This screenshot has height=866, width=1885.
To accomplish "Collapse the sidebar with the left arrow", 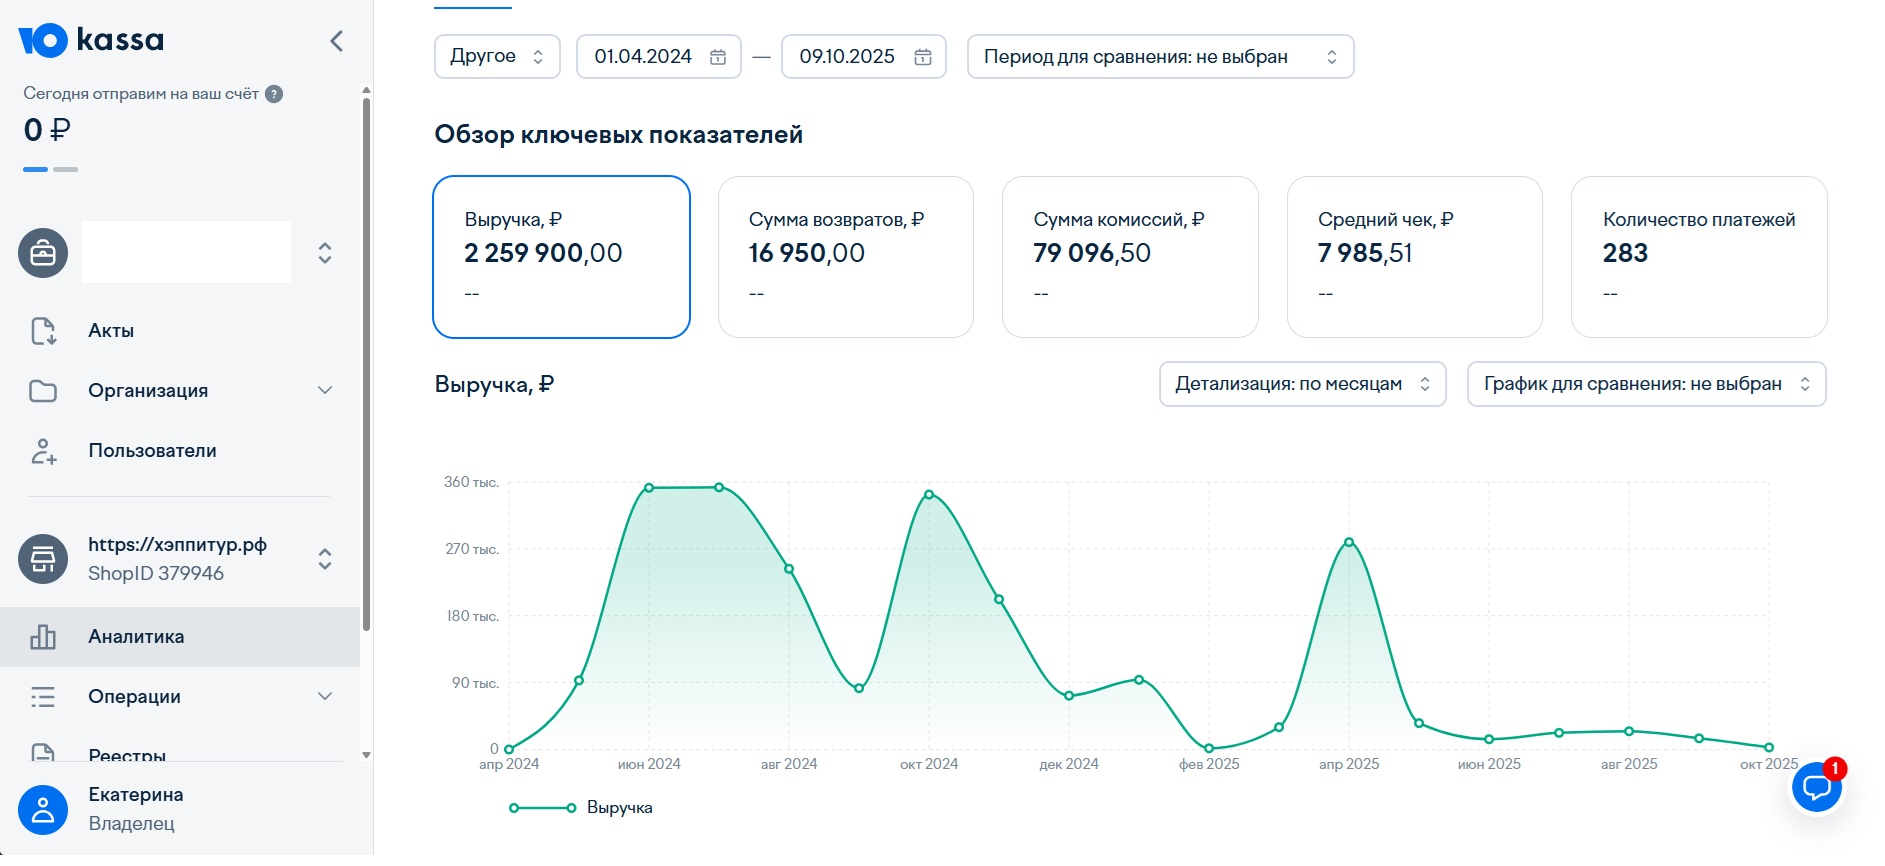I will (x=337, y=41).
